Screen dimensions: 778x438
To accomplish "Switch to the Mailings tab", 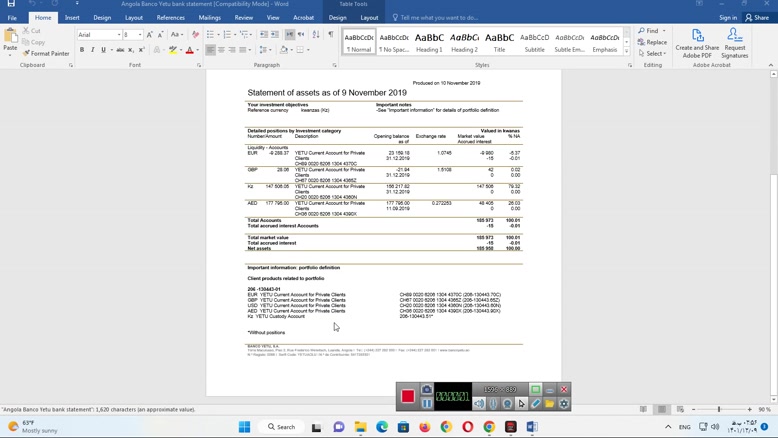I will click(209, 17).
